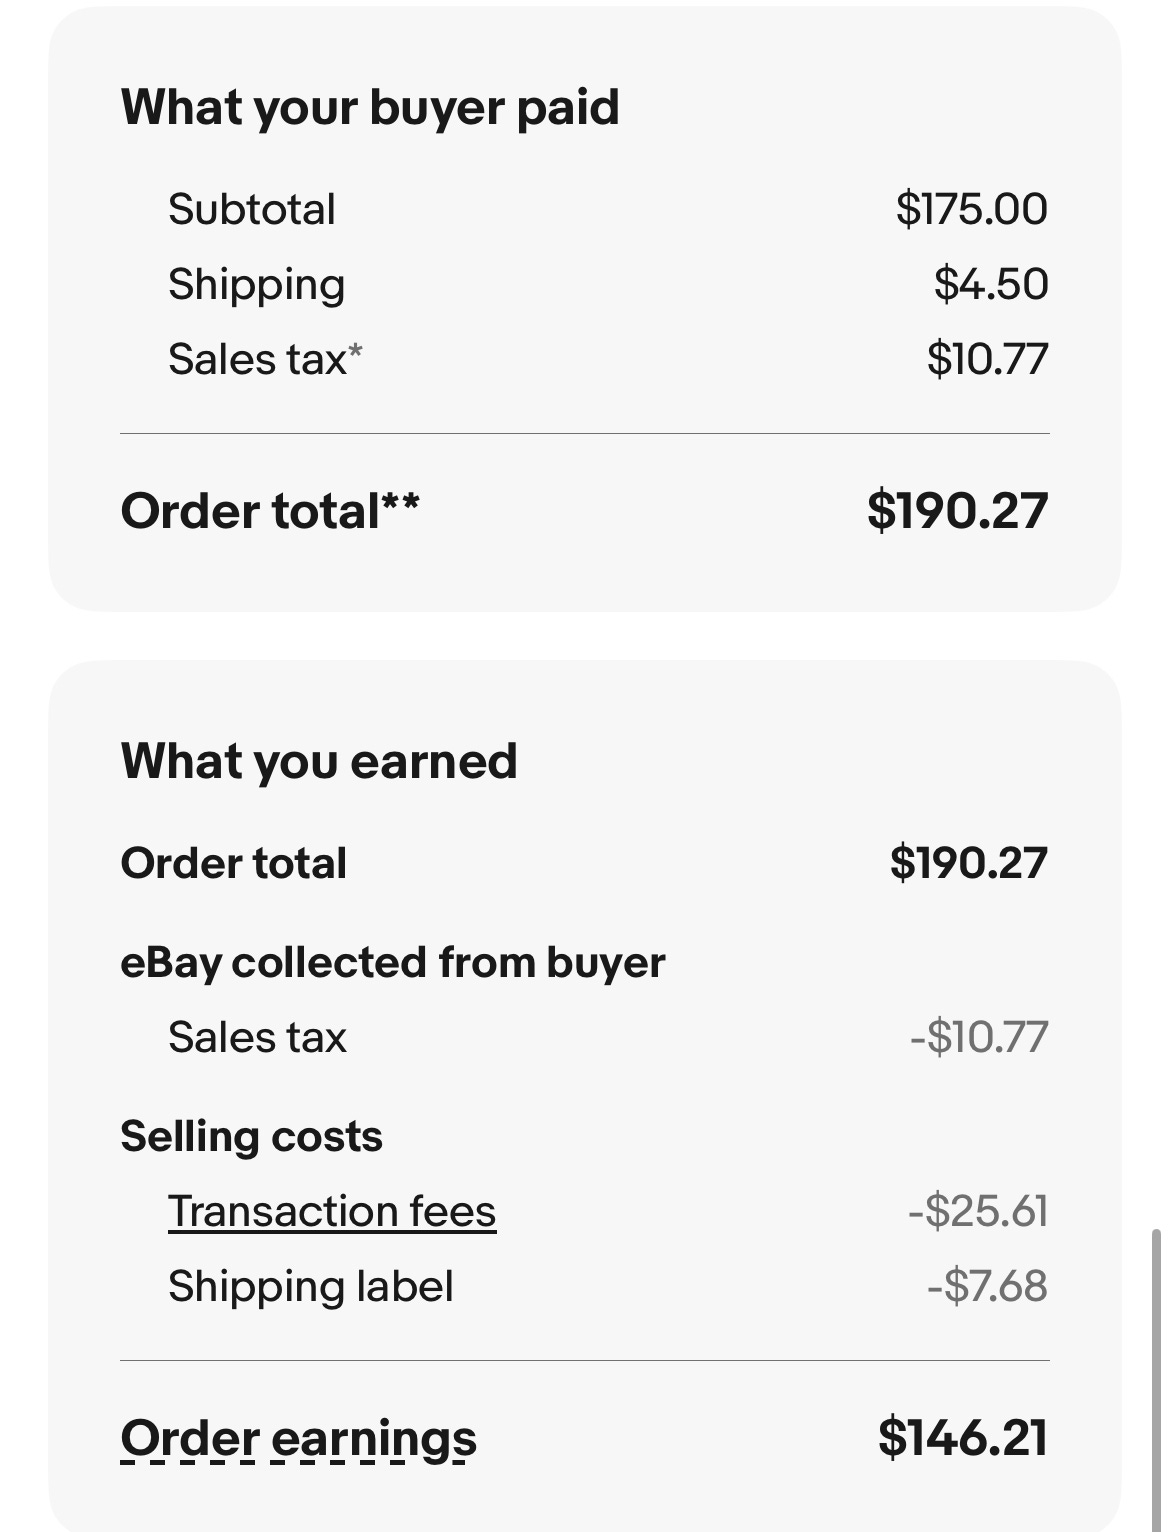Select eBay collected from buyer heading
This screenshot has width=1170, height=1532.
click(x=393, y=963)
